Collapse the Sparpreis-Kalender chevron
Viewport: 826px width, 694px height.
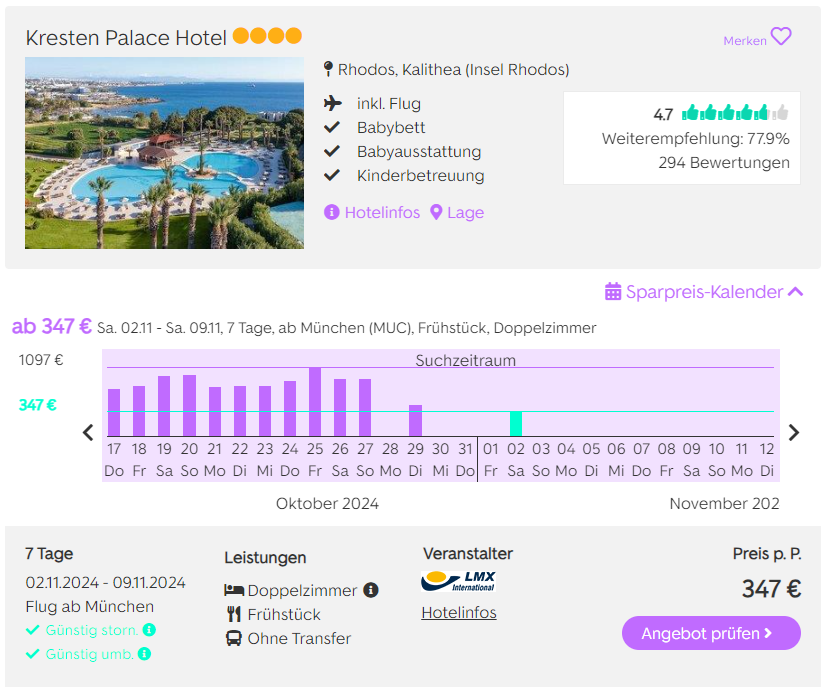point(795,291)
